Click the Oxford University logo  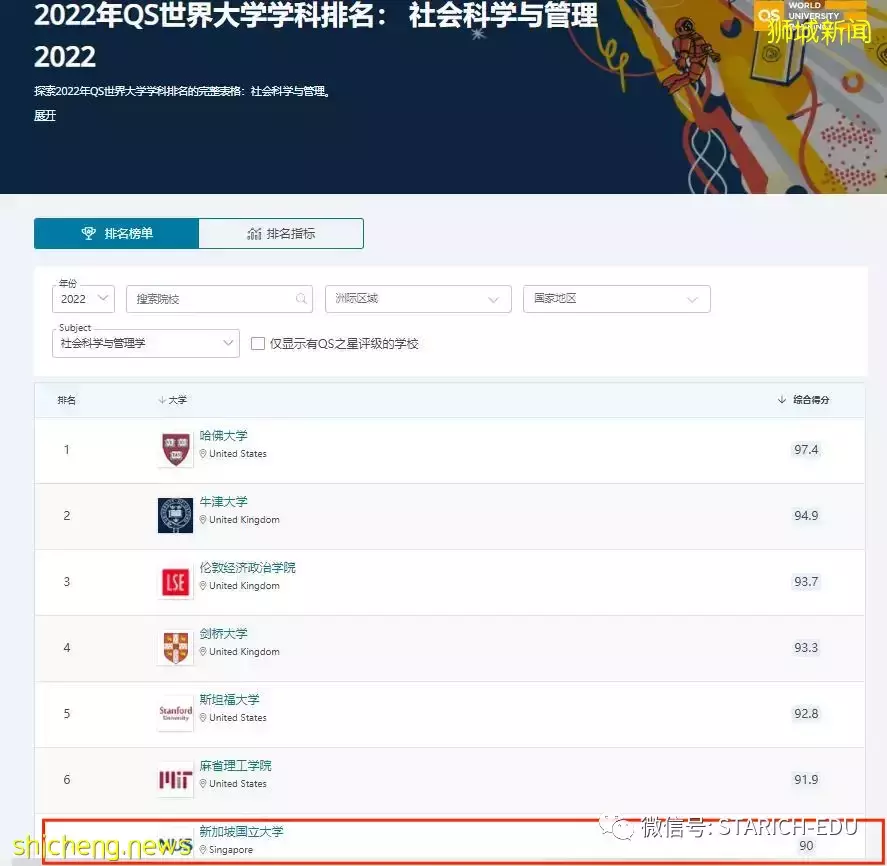[x=175, y=514]
